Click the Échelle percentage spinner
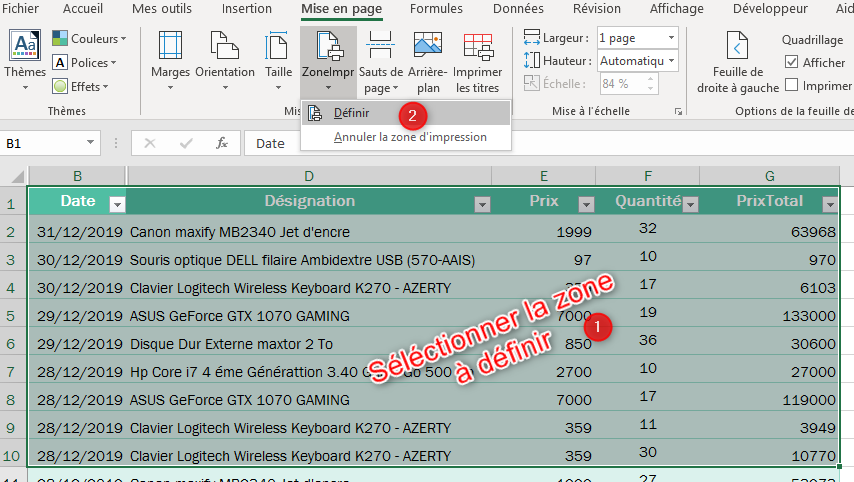Image resolution: width=854 pixels, height=482 pixels. tap(650, 83)
